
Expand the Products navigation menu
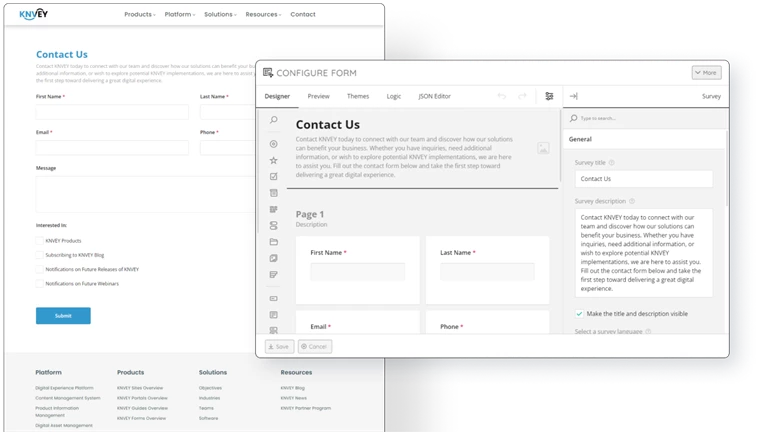(x=140, y=15)
